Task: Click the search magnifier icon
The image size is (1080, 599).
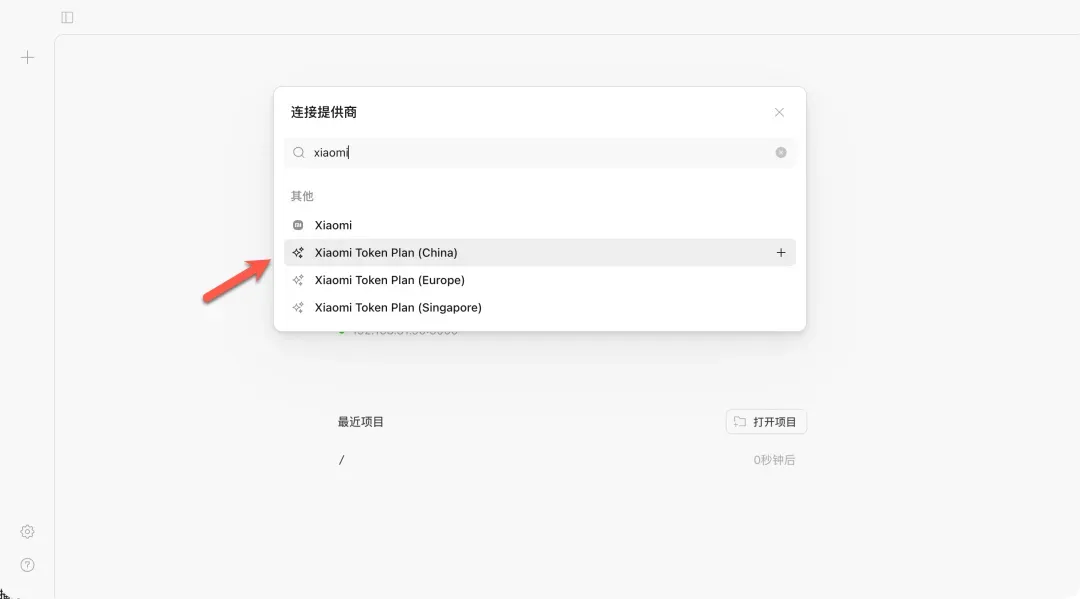Action: [298, 153]
